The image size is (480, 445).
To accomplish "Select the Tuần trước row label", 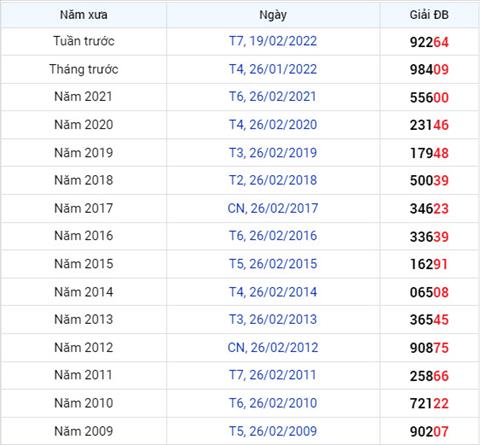I will click(x=84, y=41).
